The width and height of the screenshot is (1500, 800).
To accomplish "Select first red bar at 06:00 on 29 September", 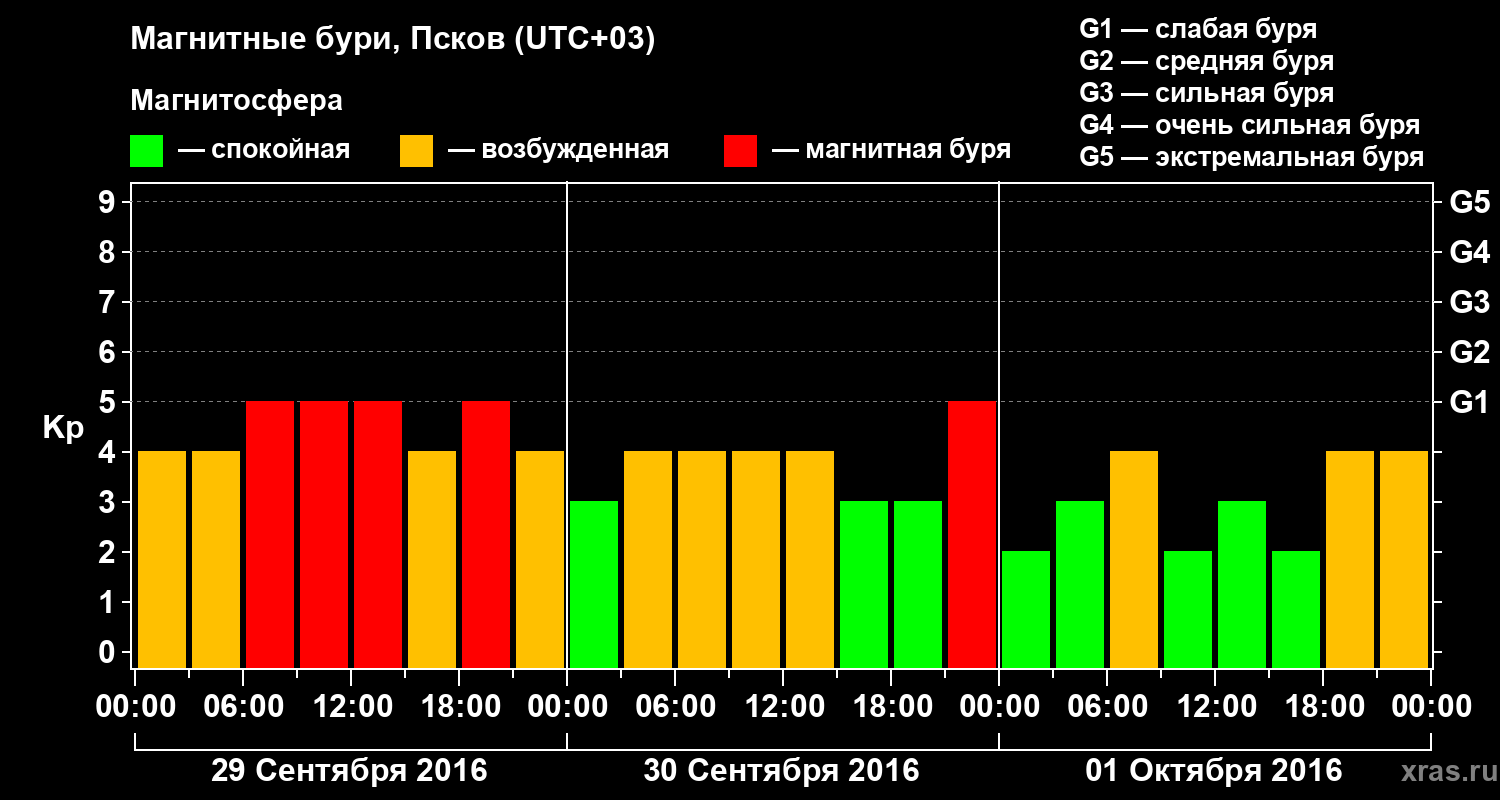I will 270,535.
